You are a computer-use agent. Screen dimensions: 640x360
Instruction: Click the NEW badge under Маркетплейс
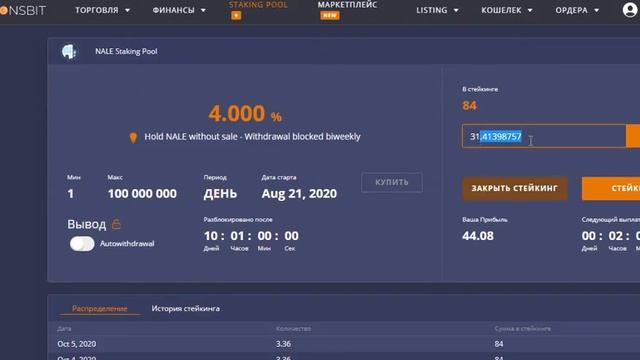pos(330,16)
